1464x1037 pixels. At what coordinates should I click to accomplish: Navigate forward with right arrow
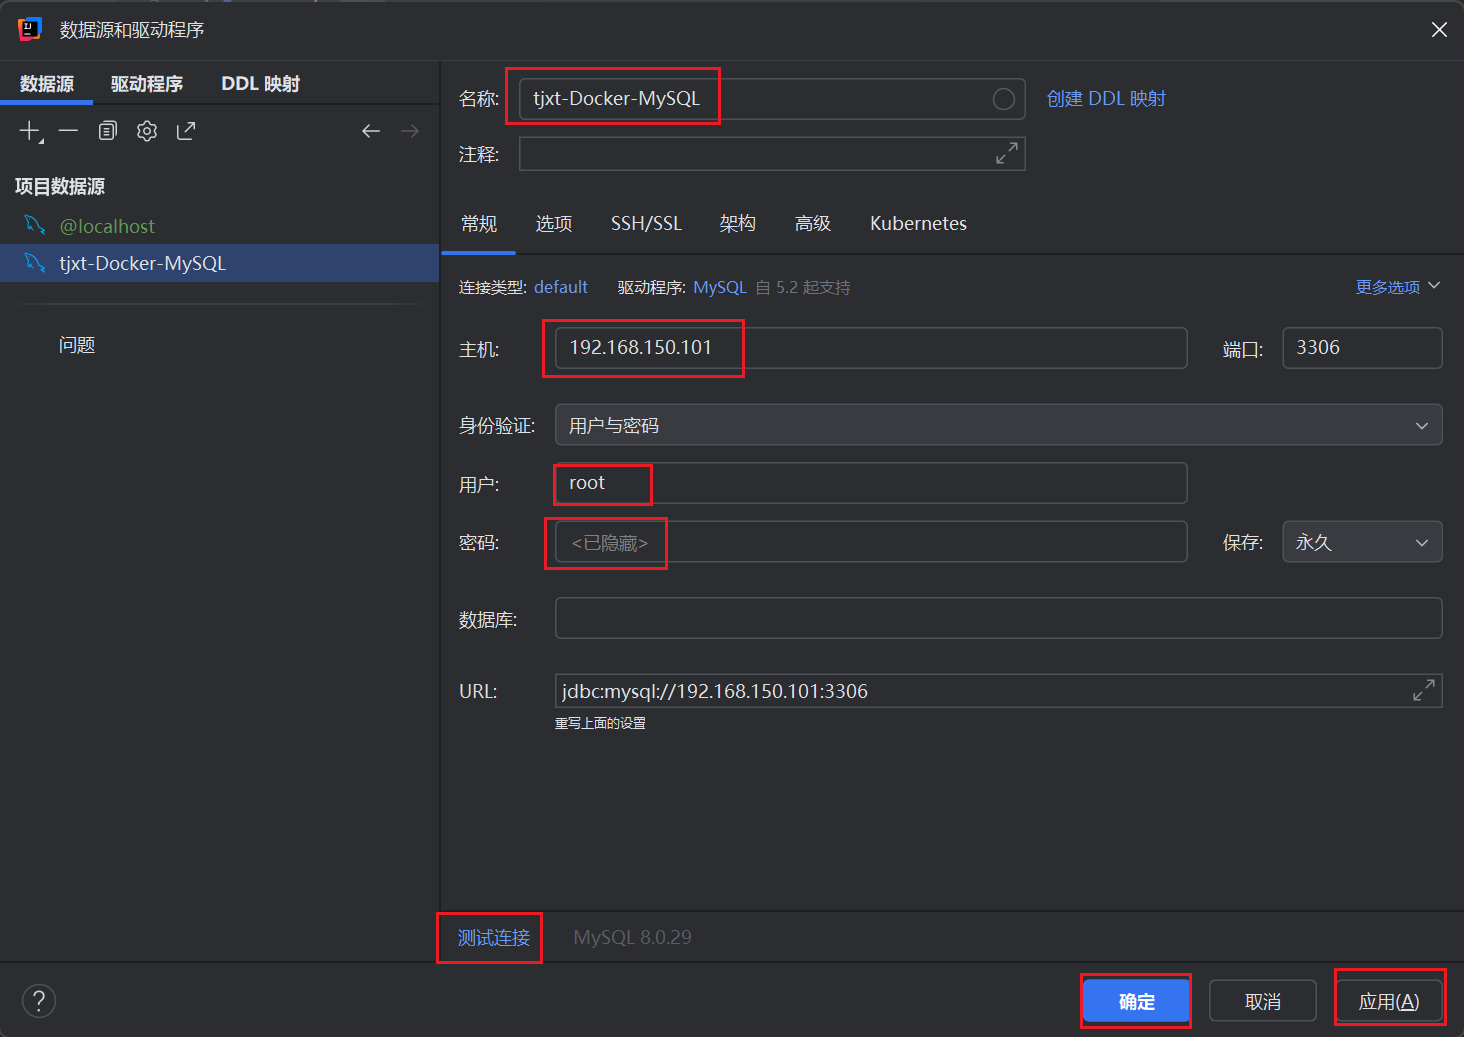[x=410, y=131]
